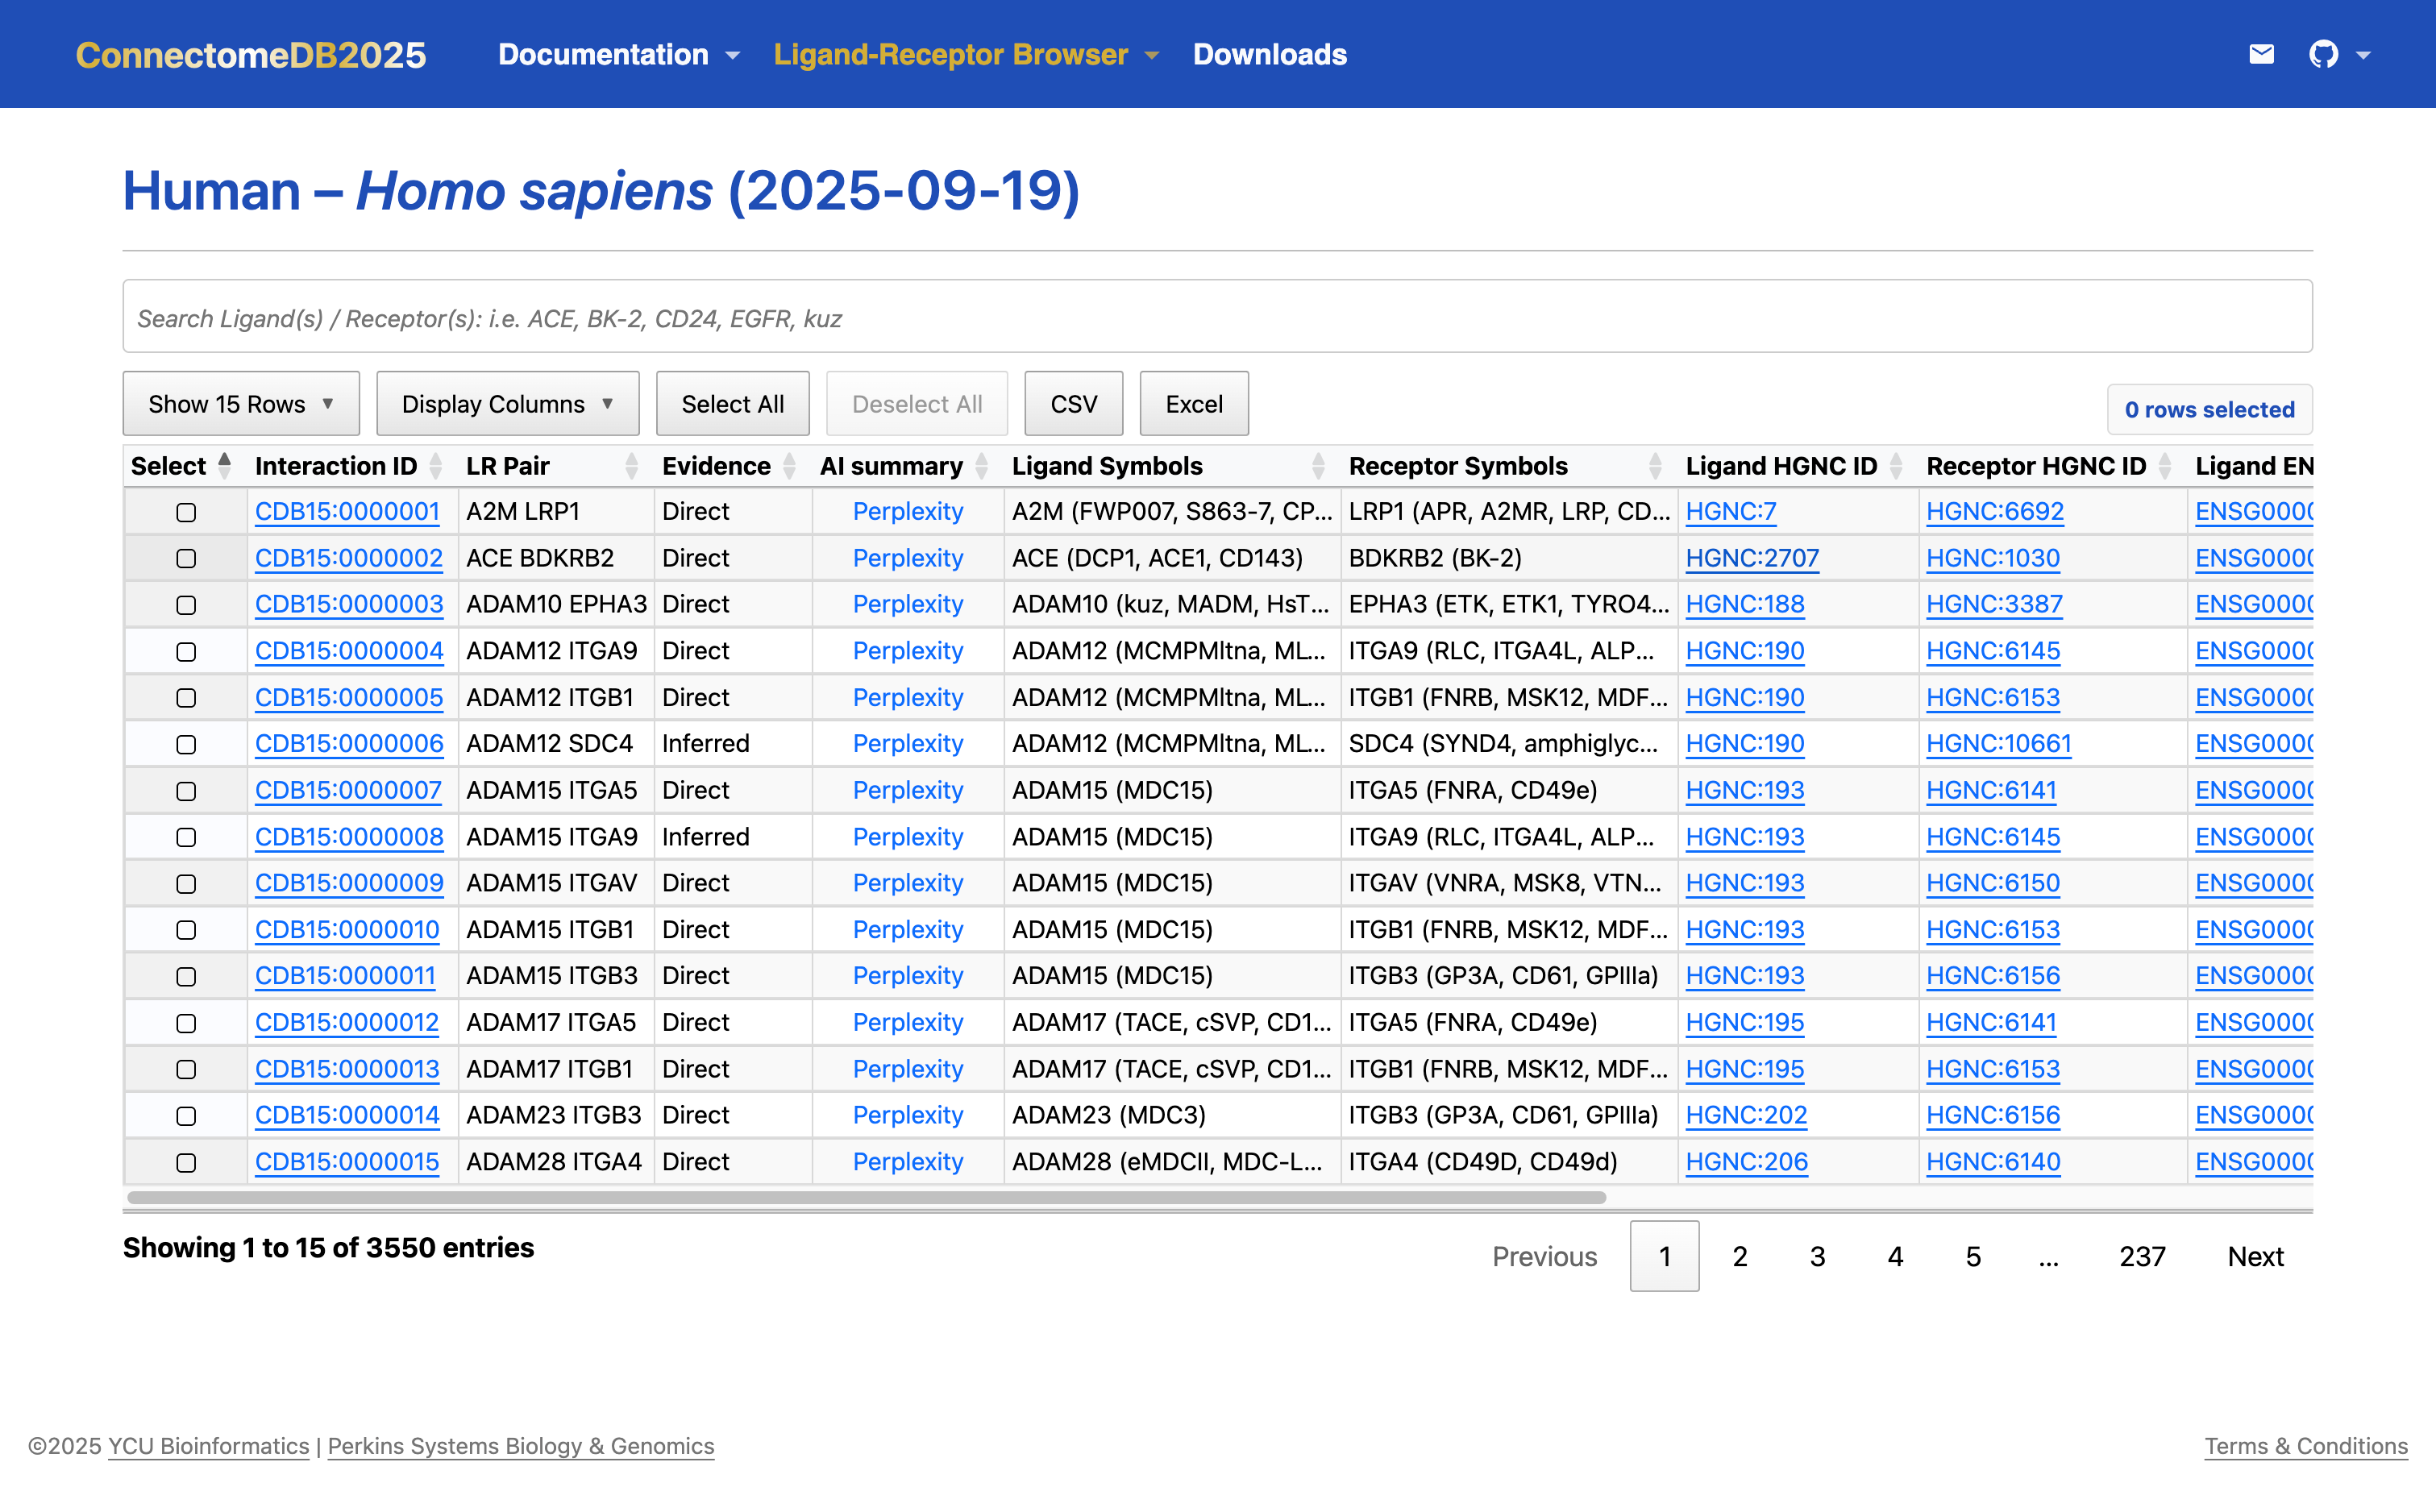The image size is (2436, 1512).
Task: Select checkbox for ADAM12 SDC4 row
Action: point(186,744)
